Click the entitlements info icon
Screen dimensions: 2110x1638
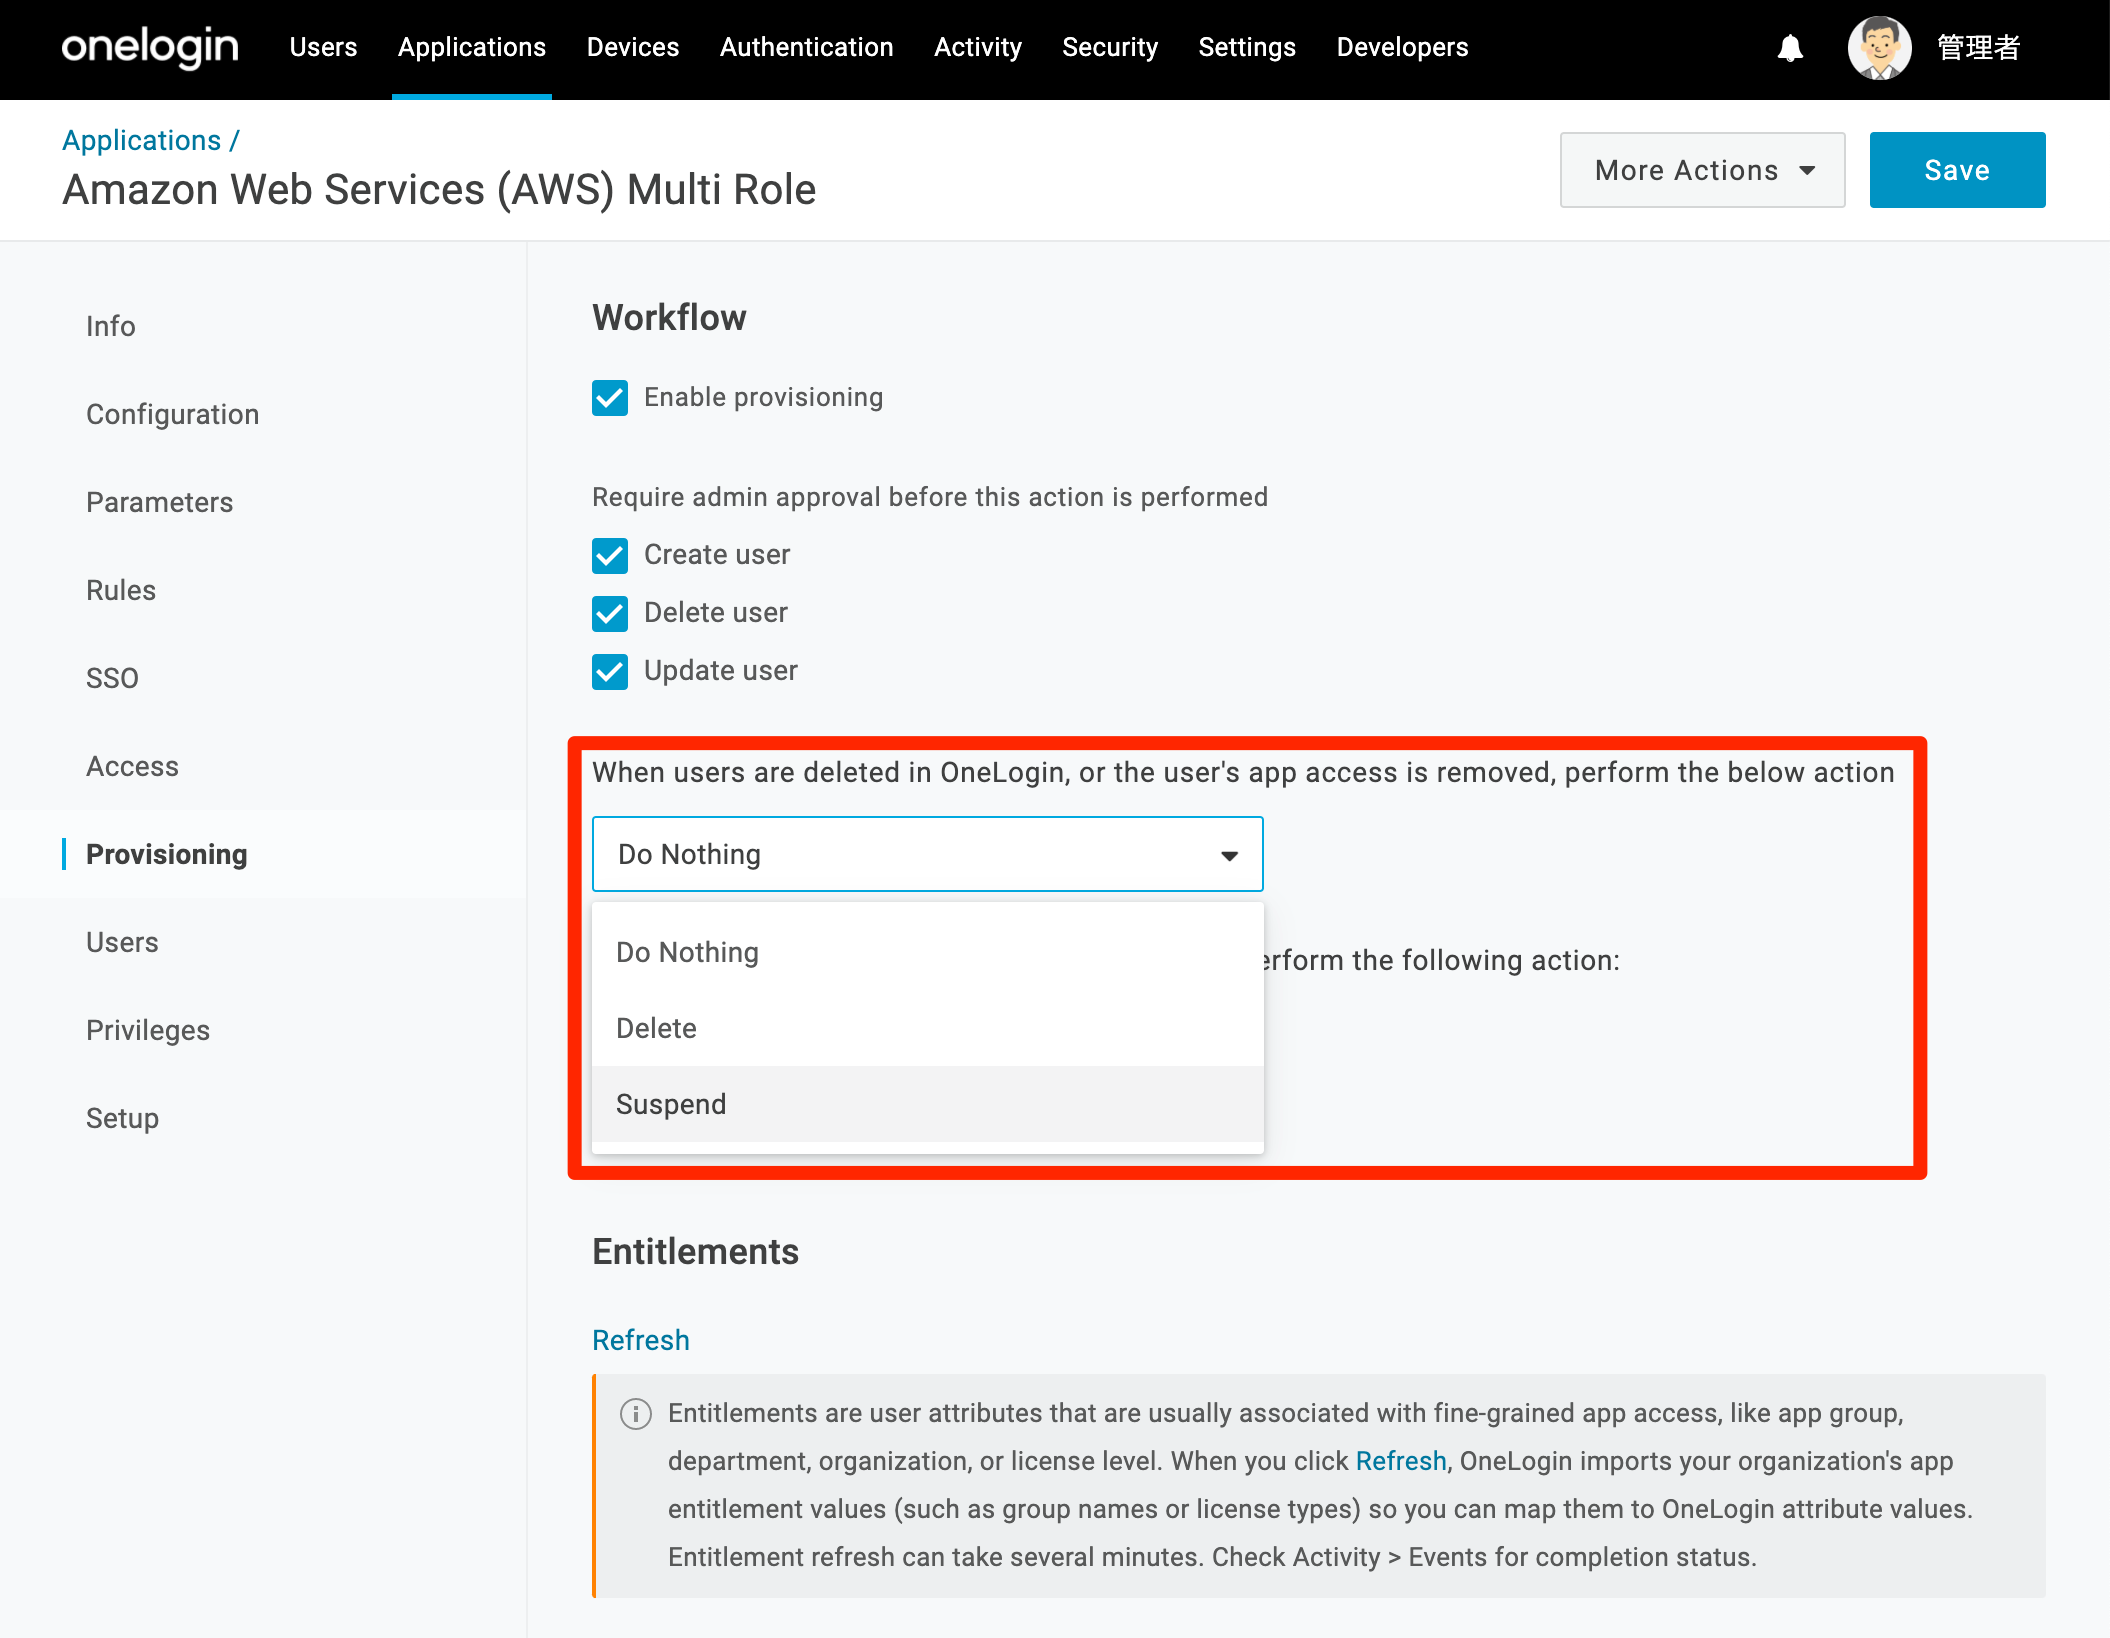click(x=636, y=1413)
